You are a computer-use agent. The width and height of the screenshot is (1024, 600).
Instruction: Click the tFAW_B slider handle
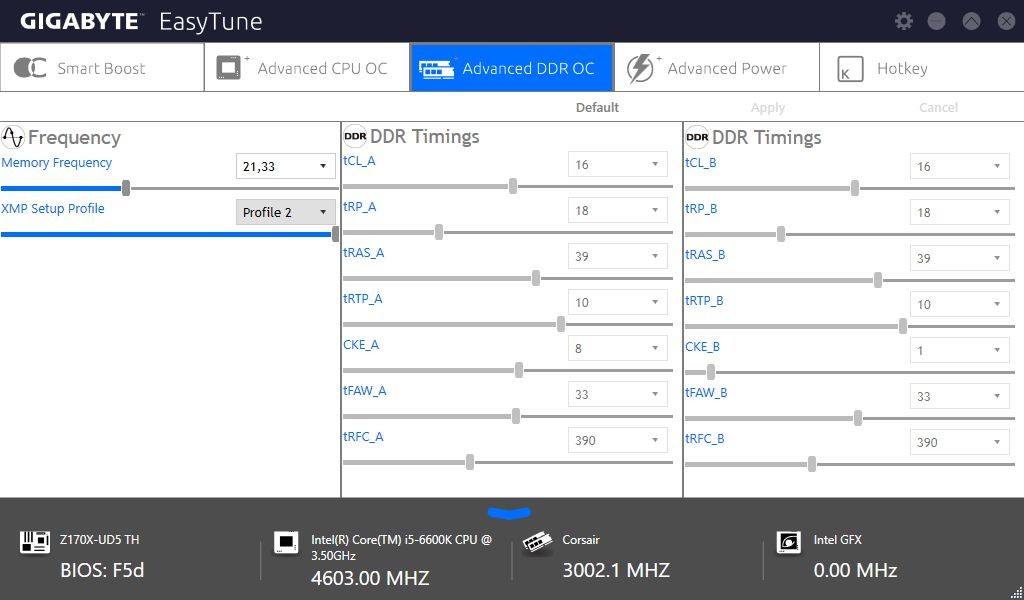[x=857, y=418]
